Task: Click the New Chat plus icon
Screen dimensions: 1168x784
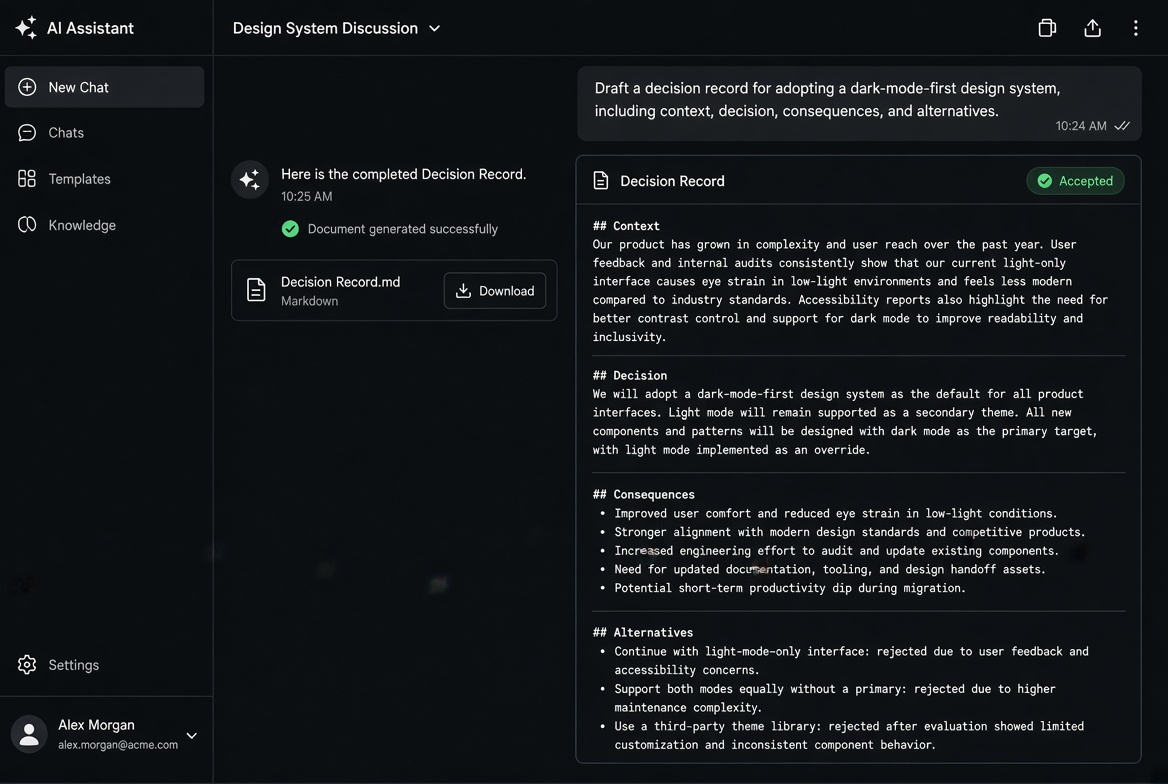Action: click(27, 87)
